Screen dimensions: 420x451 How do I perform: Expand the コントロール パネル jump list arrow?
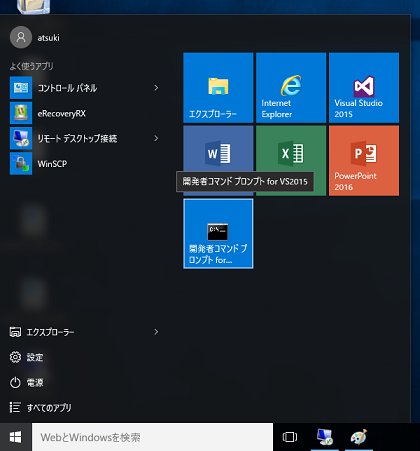coord(156,88)
